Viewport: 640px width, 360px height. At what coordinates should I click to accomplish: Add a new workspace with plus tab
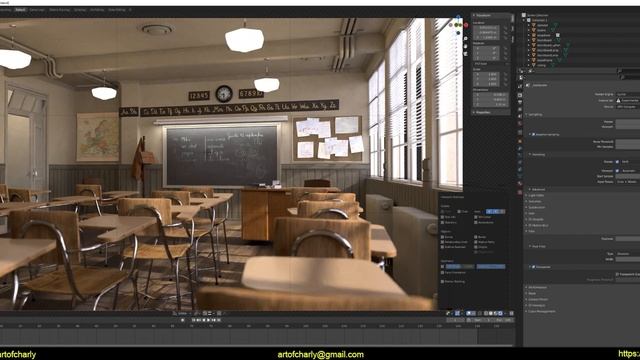[130, 9]
